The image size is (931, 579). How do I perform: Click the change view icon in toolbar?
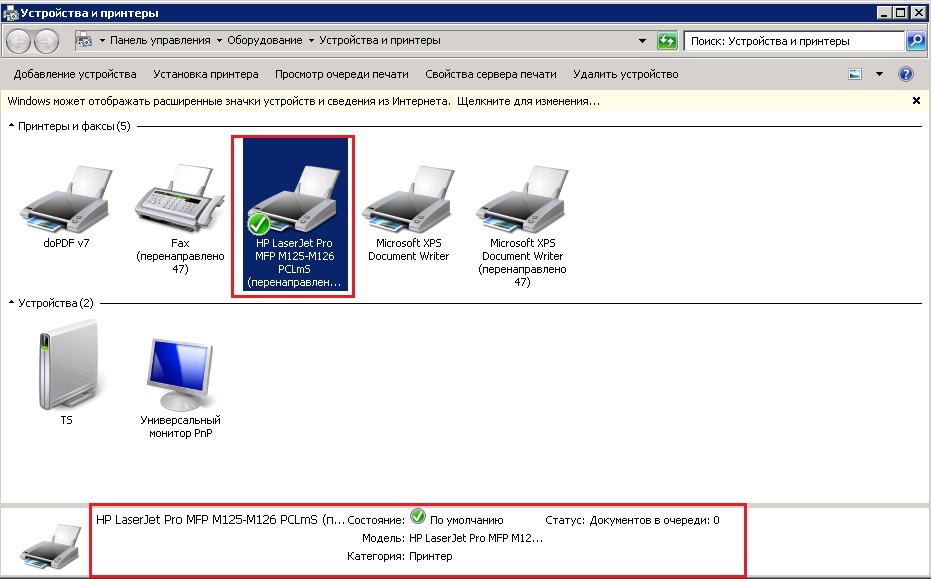(x=855, y=74)
